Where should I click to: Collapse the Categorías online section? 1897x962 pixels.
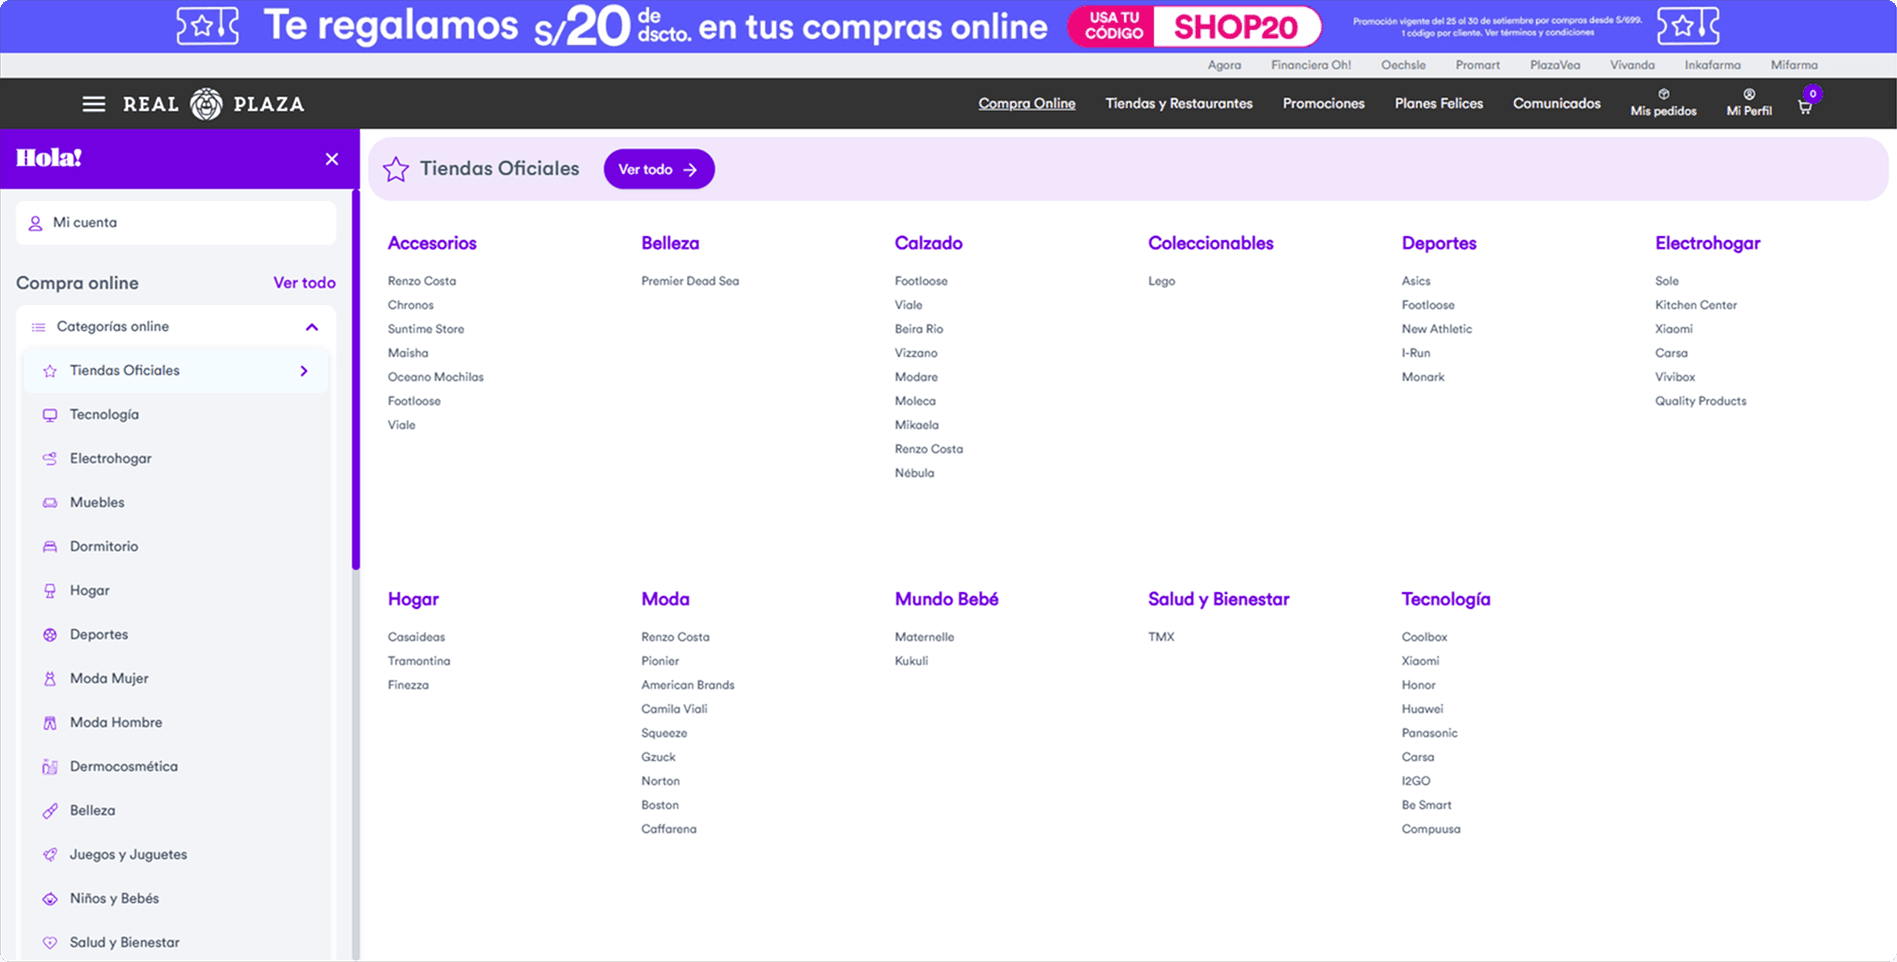312,326
